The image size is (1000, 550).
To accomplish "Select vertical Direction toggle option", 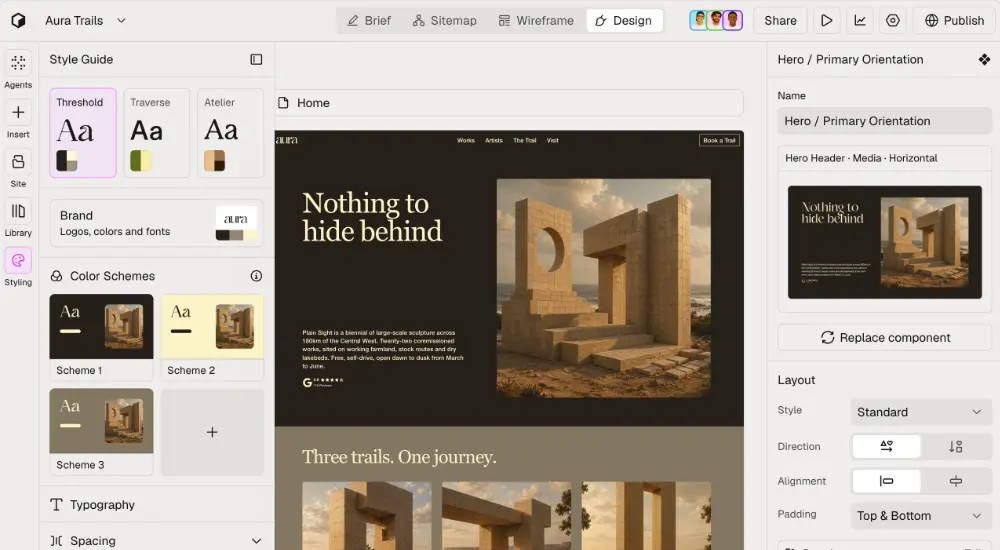I will click(x=955, y=447).
